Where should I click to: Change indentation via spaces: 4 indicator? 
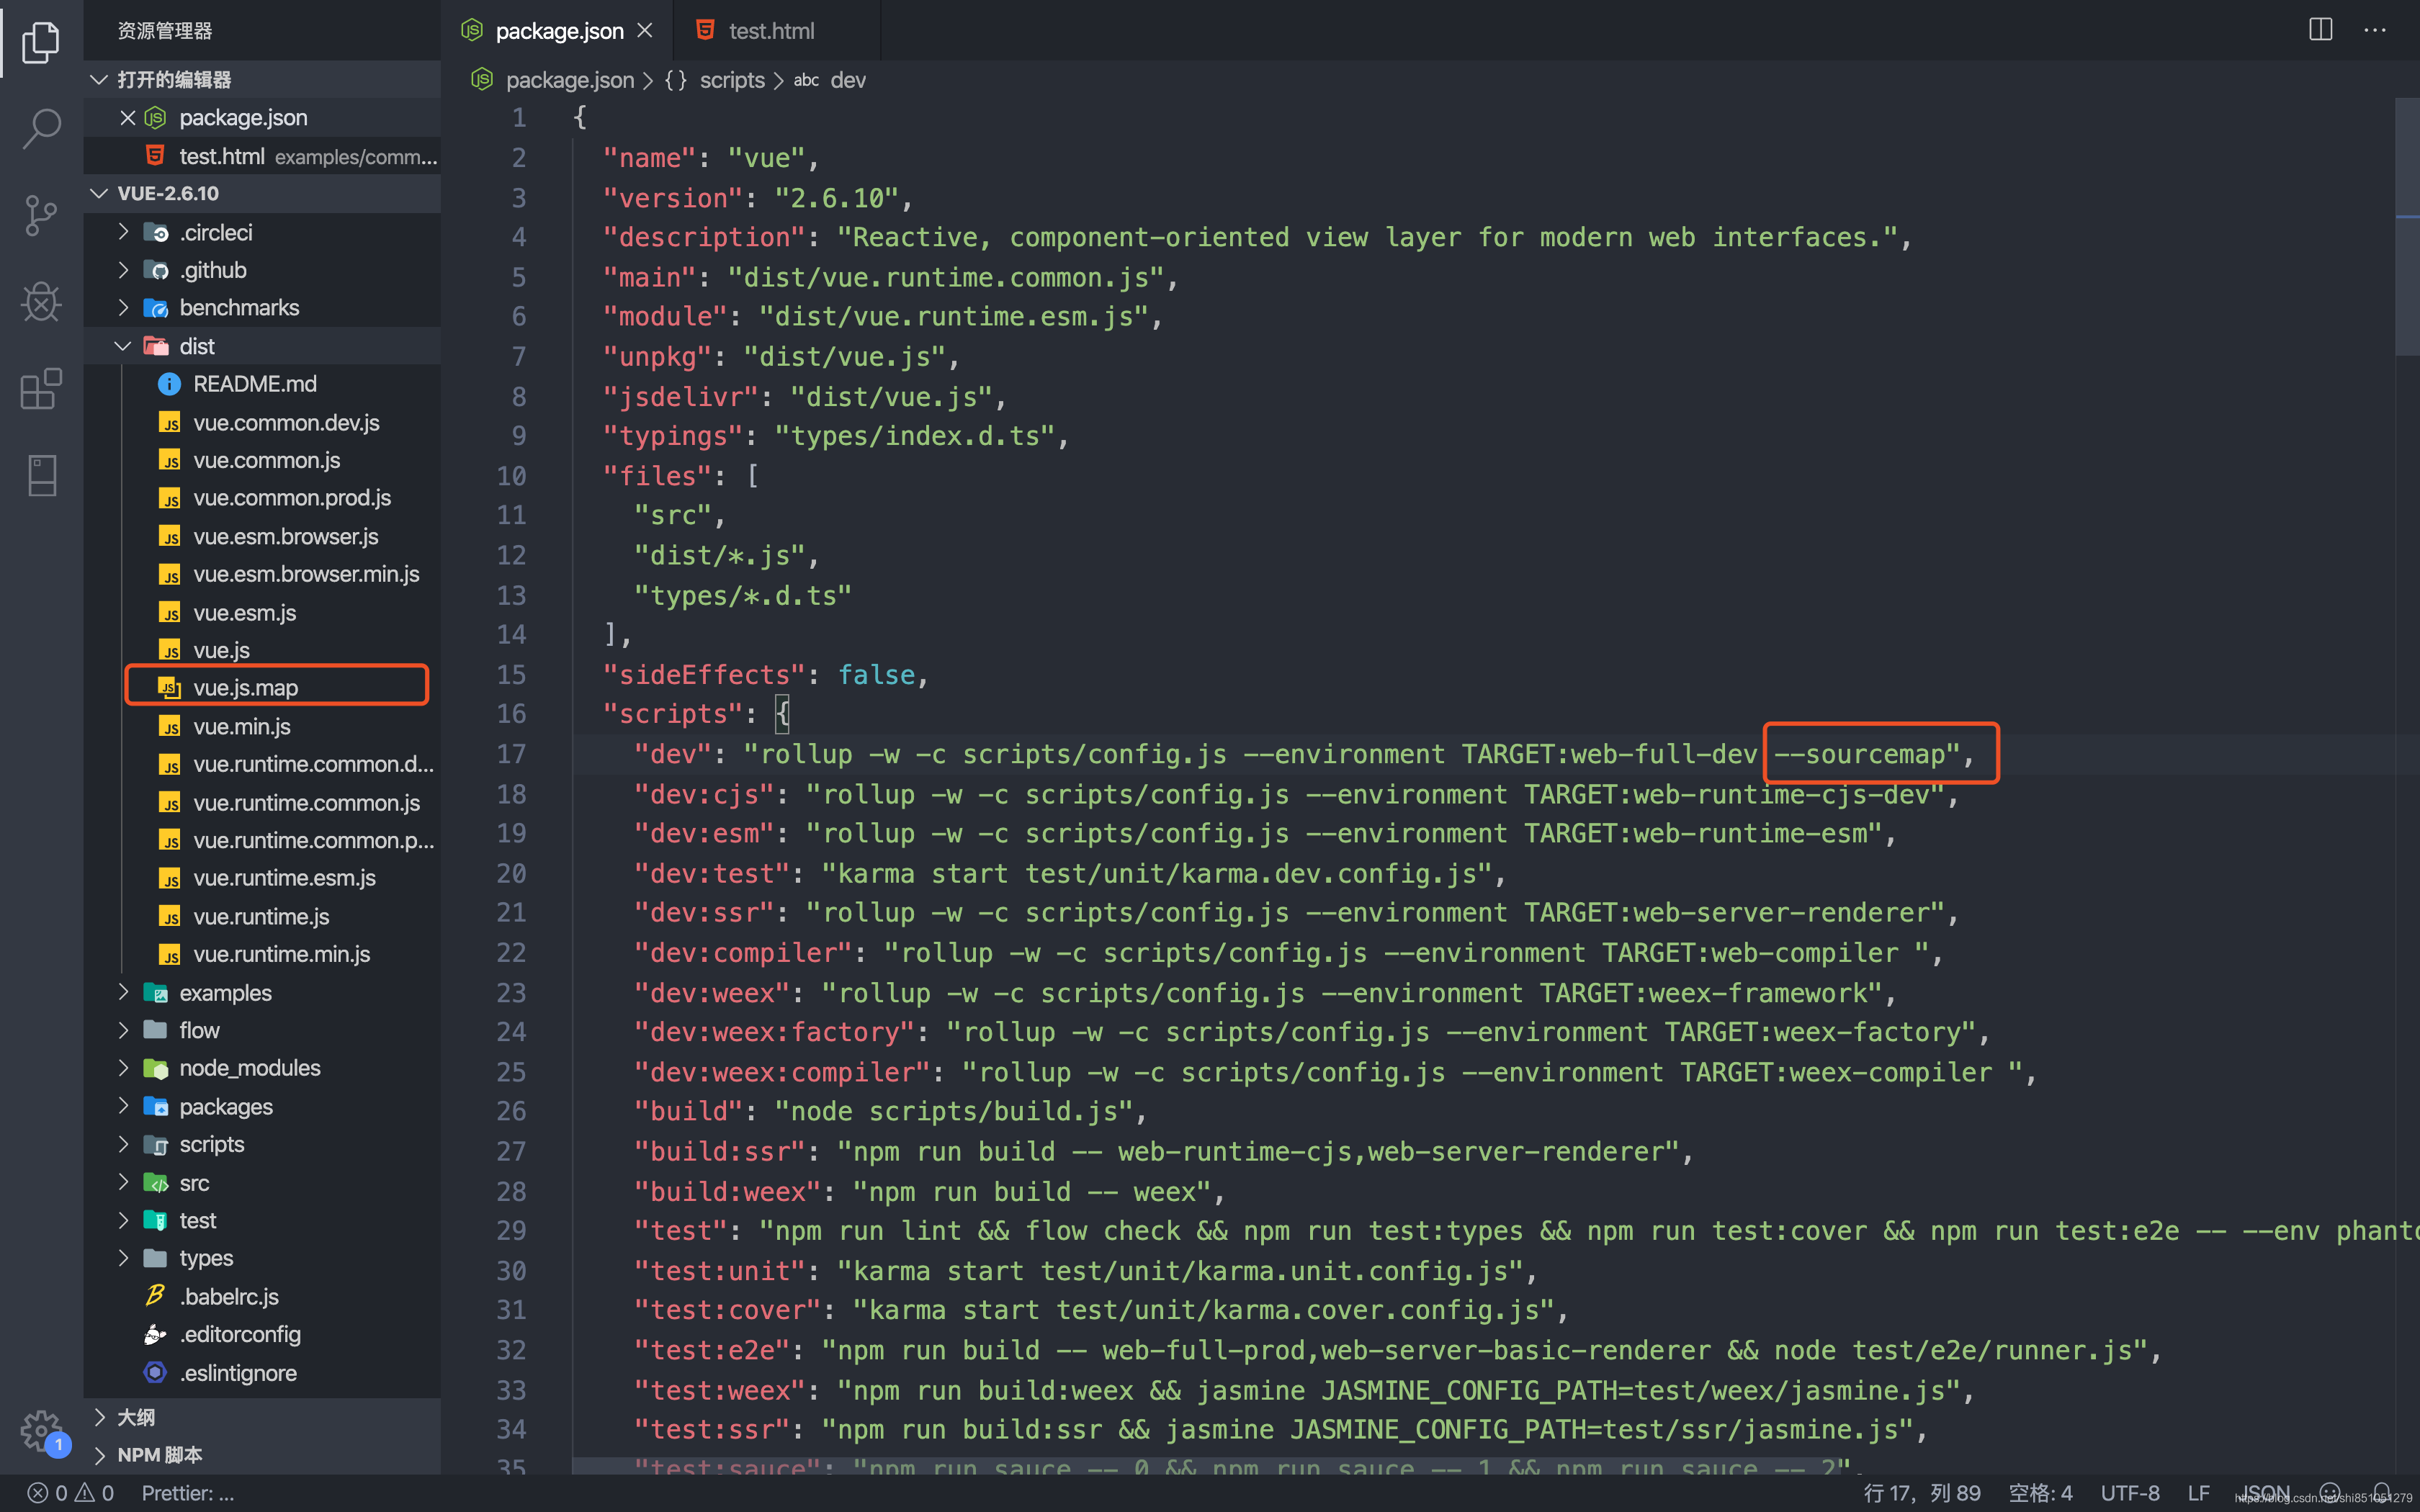point(2040,1493)
